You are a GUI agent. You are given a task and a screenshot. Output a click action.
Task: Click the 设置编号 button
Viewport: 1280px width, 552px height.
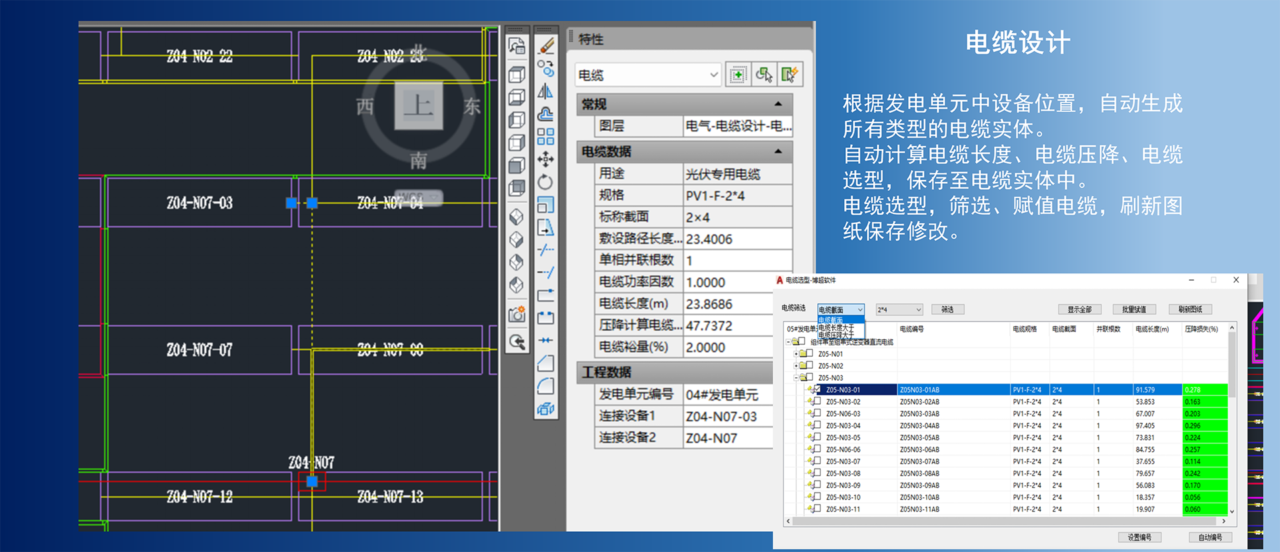1139,537
